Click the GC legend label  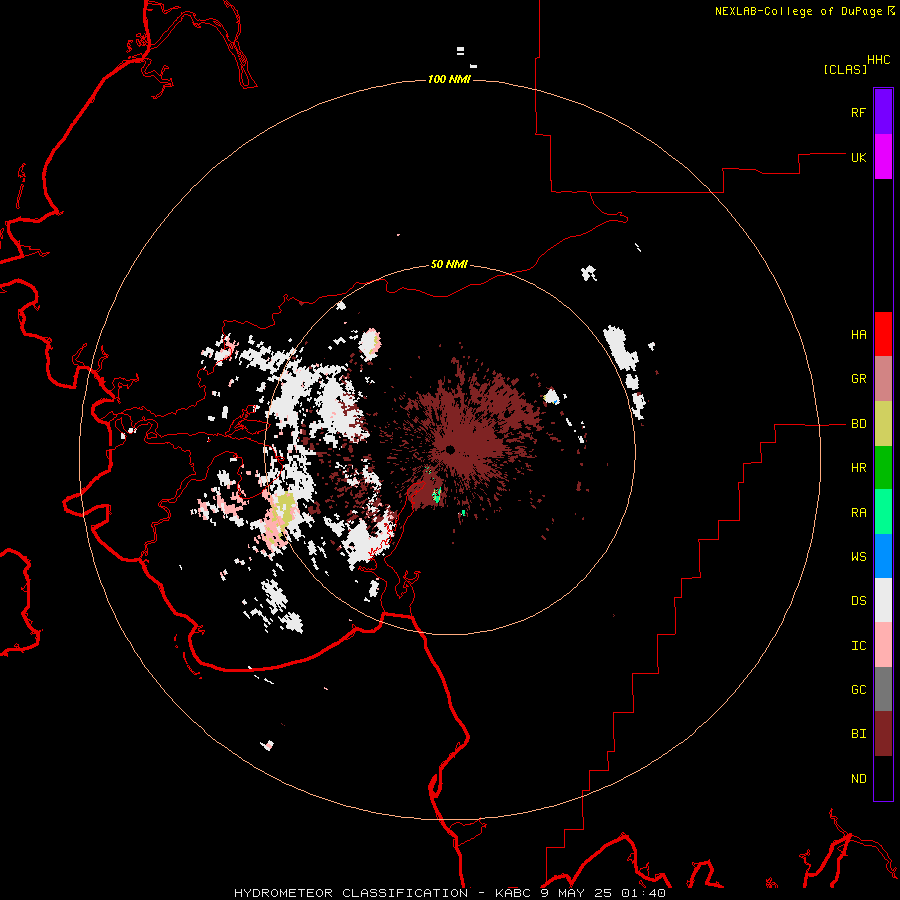point(858,690)
